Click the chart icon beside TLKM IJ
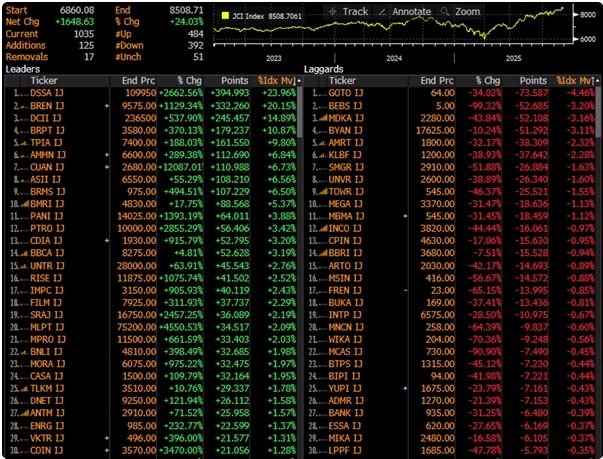The image size is (603, 459). [x=25, y=389]
